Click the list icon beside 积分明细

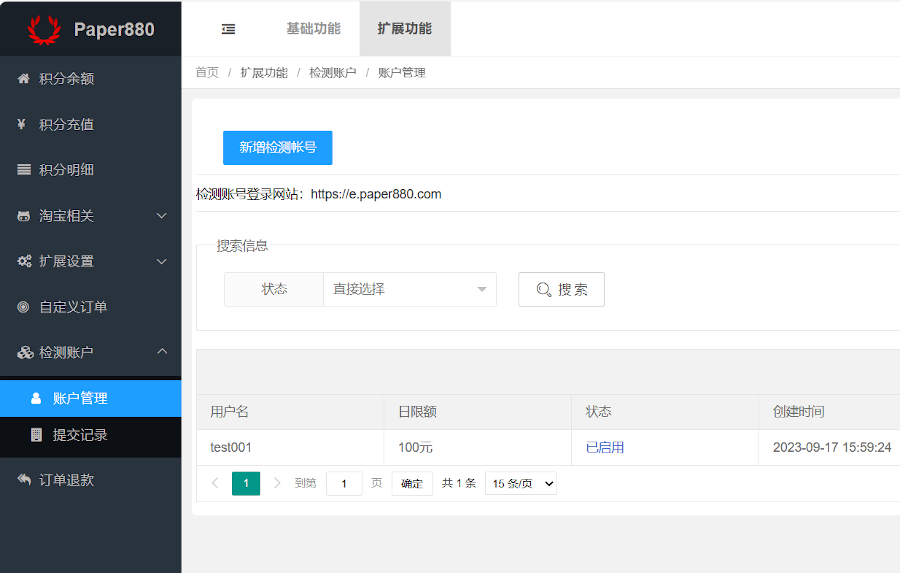pos(24,170)
